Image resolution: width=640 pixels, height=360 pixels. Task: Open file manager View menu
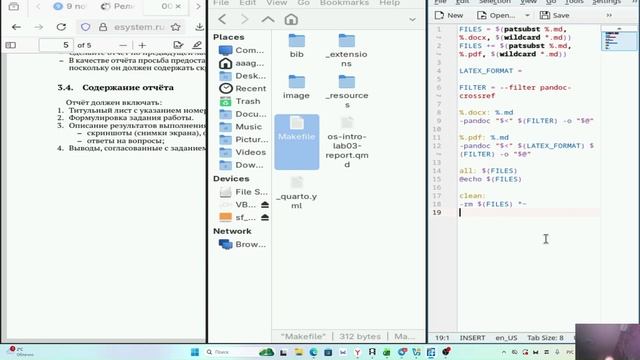click(277, 3)
